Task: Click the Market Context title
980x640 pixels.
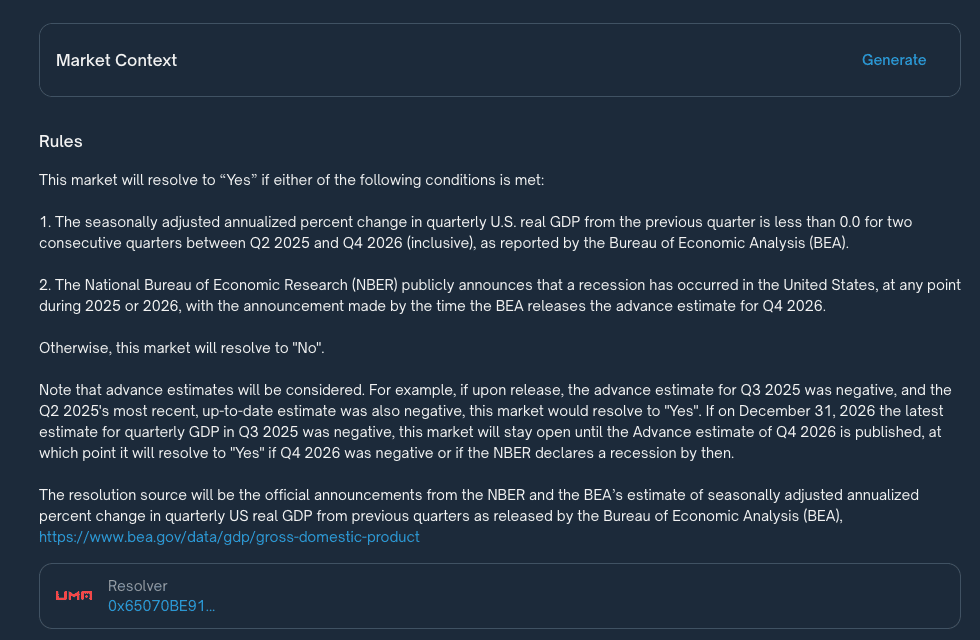Action: (x=116, y=60)
